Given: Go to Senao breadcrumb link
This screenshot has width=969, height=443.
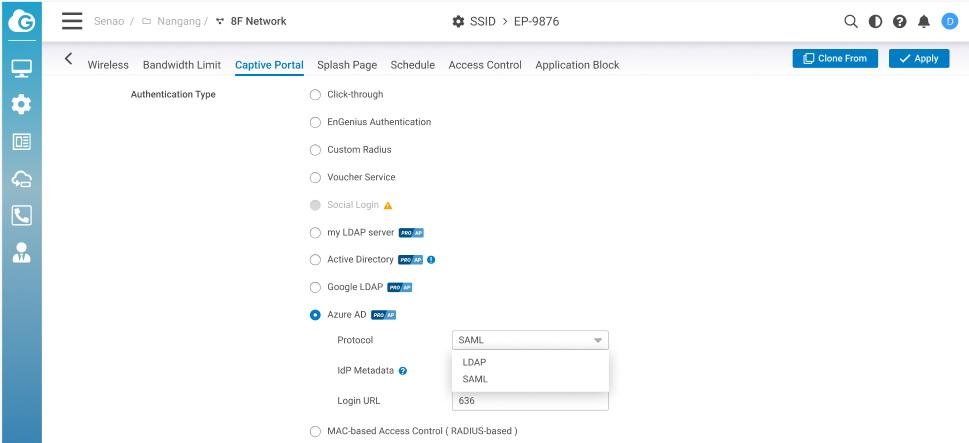Looking at the screenshot, I should pyautogui.click(x=109, y=21).
